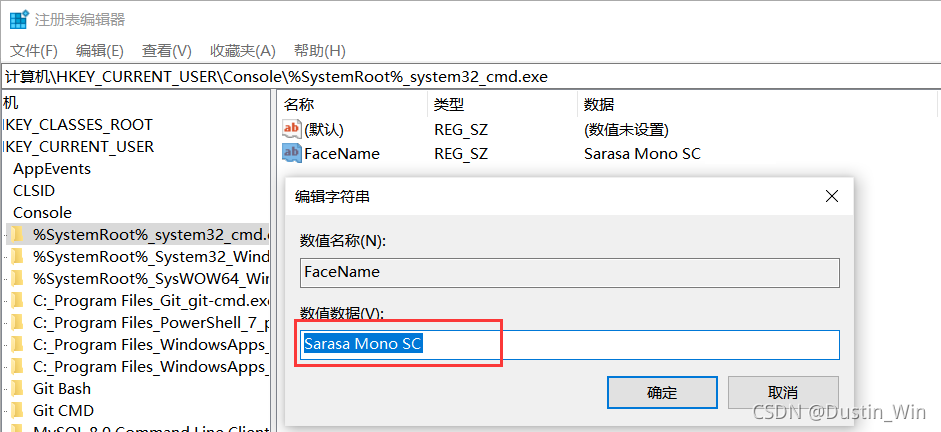Viewport: 941px width, 432px height.
Task: Select the C:_Program Files_PowerShell_7 key name
Action: click(x=151, y=323)
